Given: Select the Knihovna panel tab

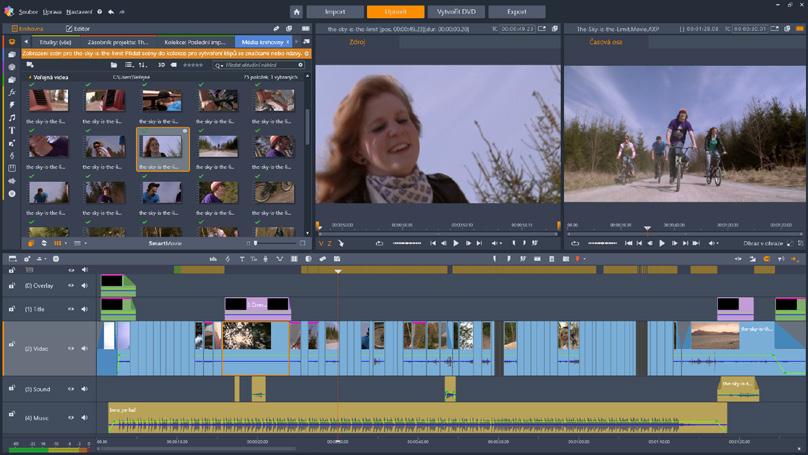Looking at the screenshot, I should pos(27,29).
